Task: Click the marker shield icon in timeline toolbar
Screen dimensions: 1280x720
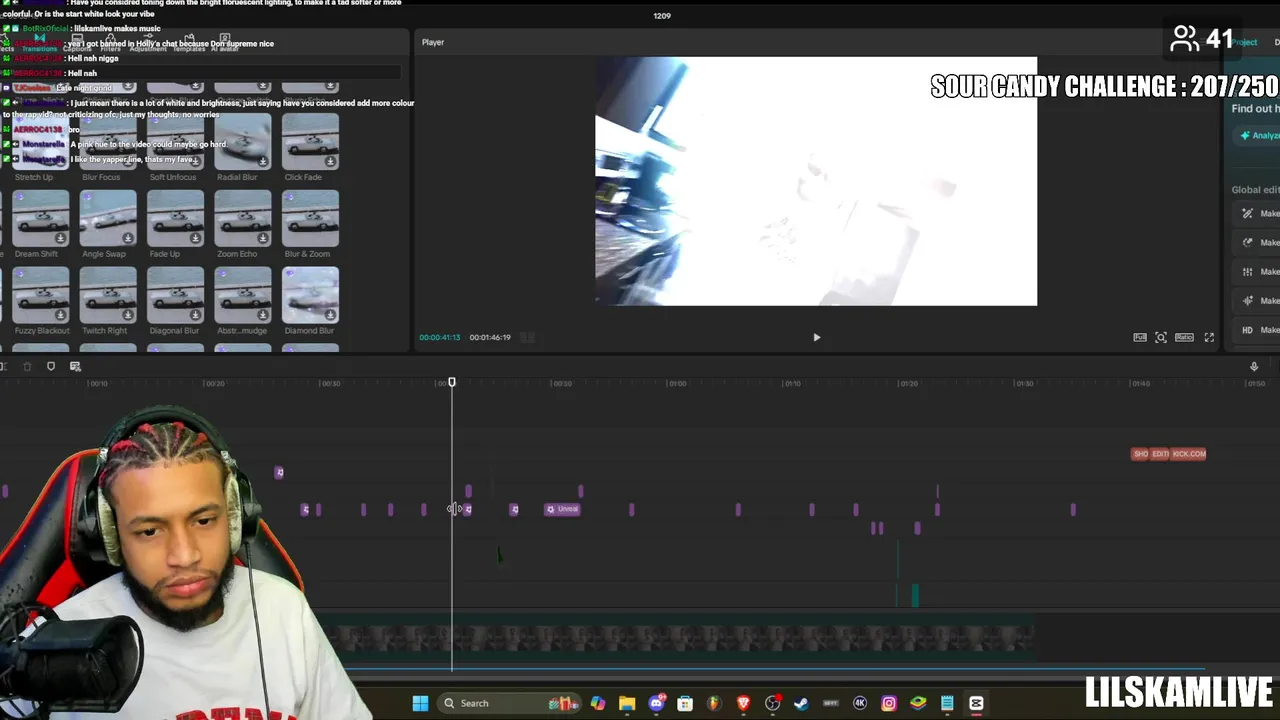Action: [x=51, y=367]
